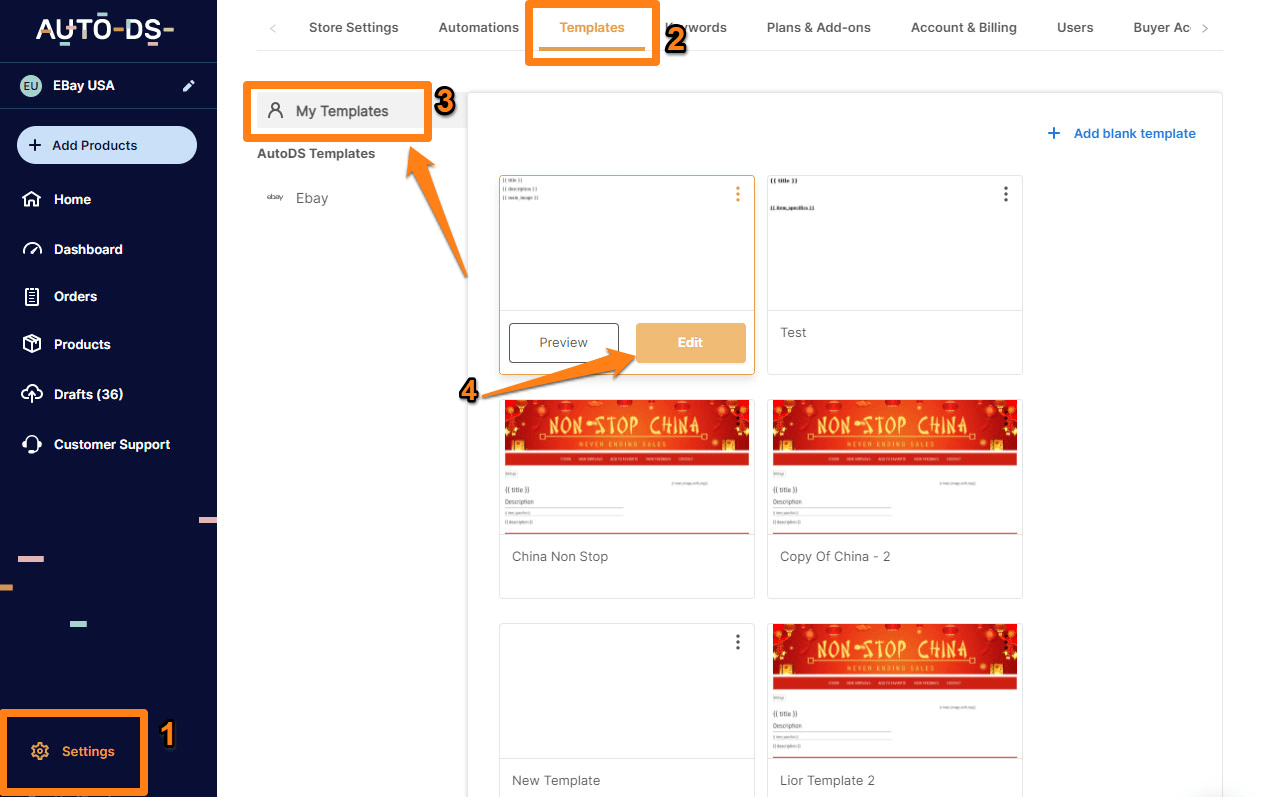Open the Lior Template 2 thumbnail
Image resolution: width=1261 pixels, height=797 pixels.
click(x=895, y=691)
